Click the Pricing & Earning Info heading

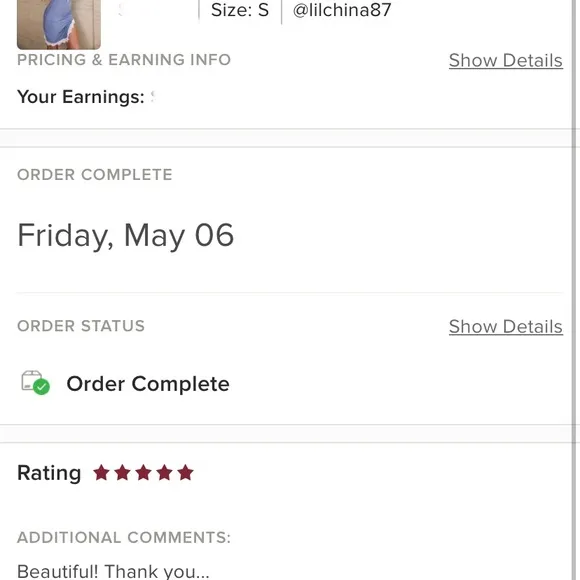coord(124,60)
